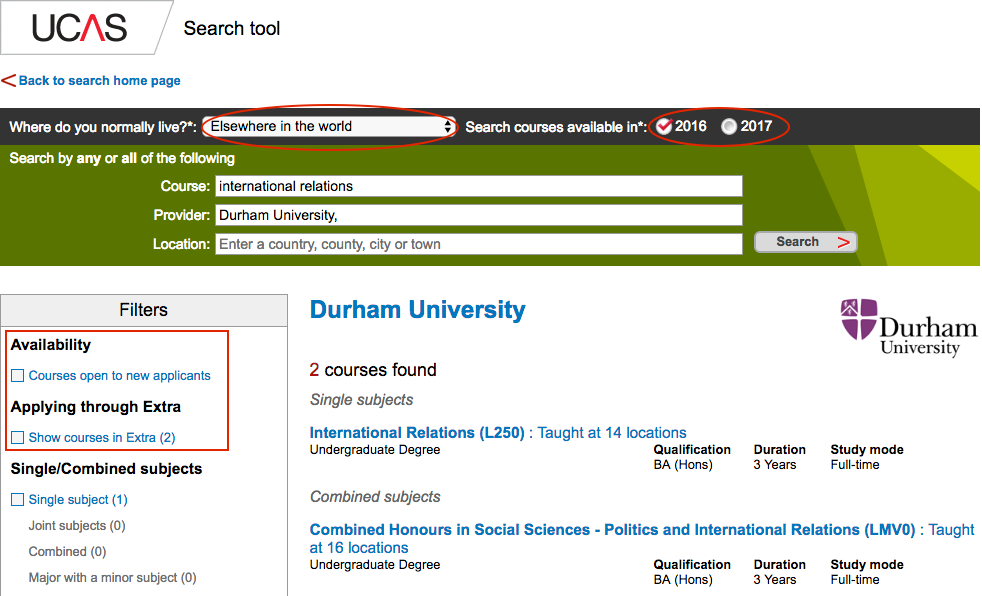Click 'Single/Combined subjects' heading
The width and height of the screenshot is (982, 596).
click(106, 469)
